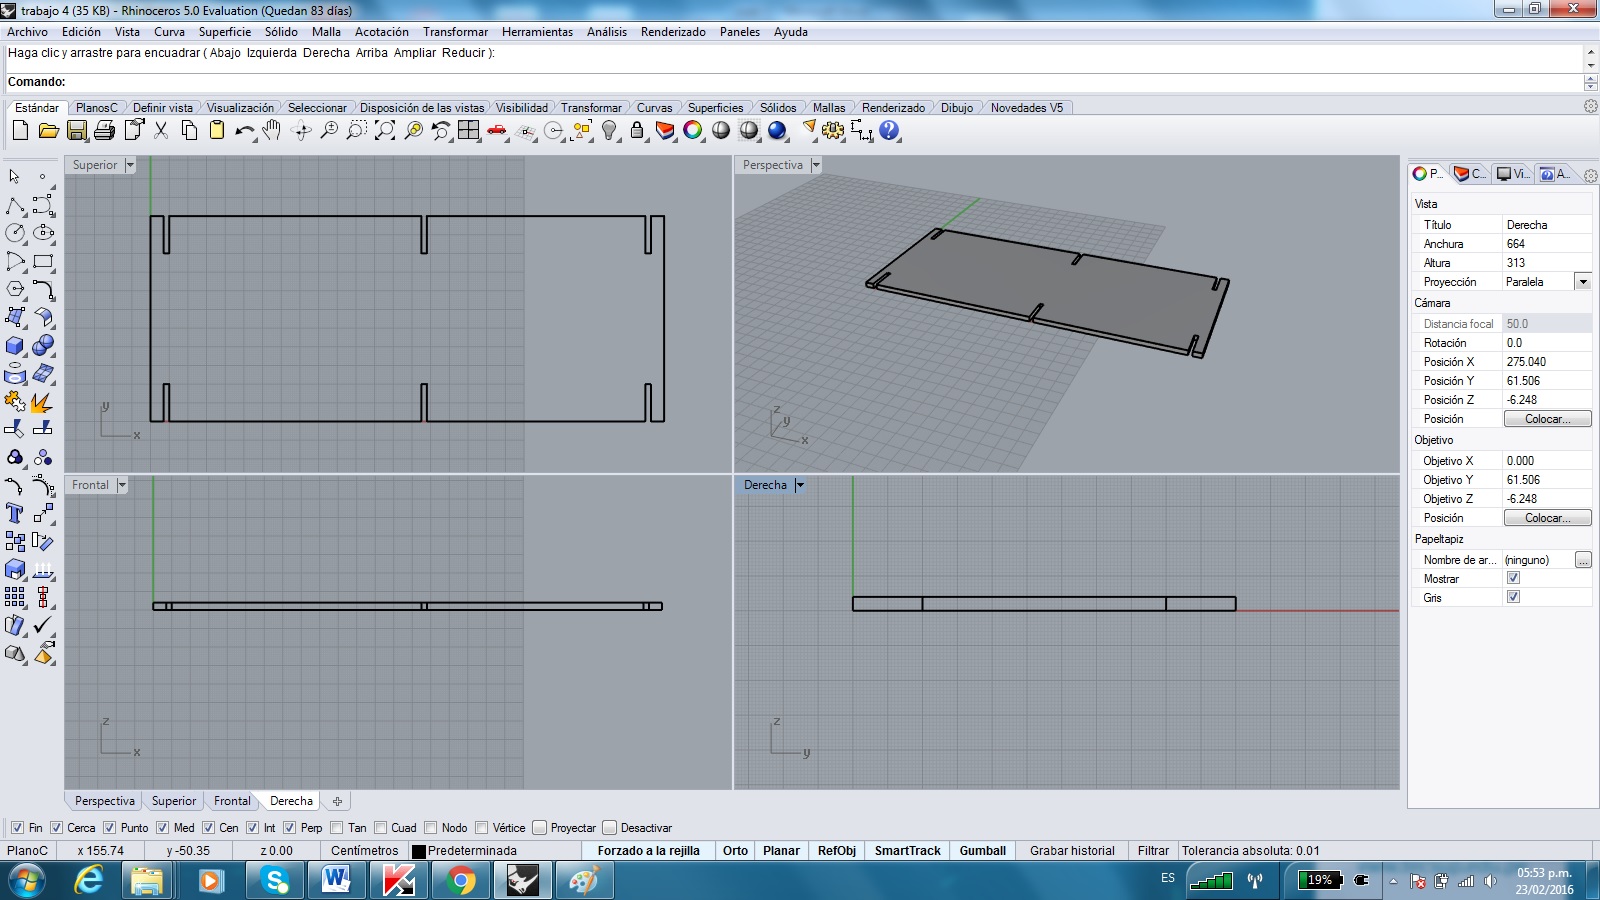Click the Undo arrow icon

tap(243, 131)
